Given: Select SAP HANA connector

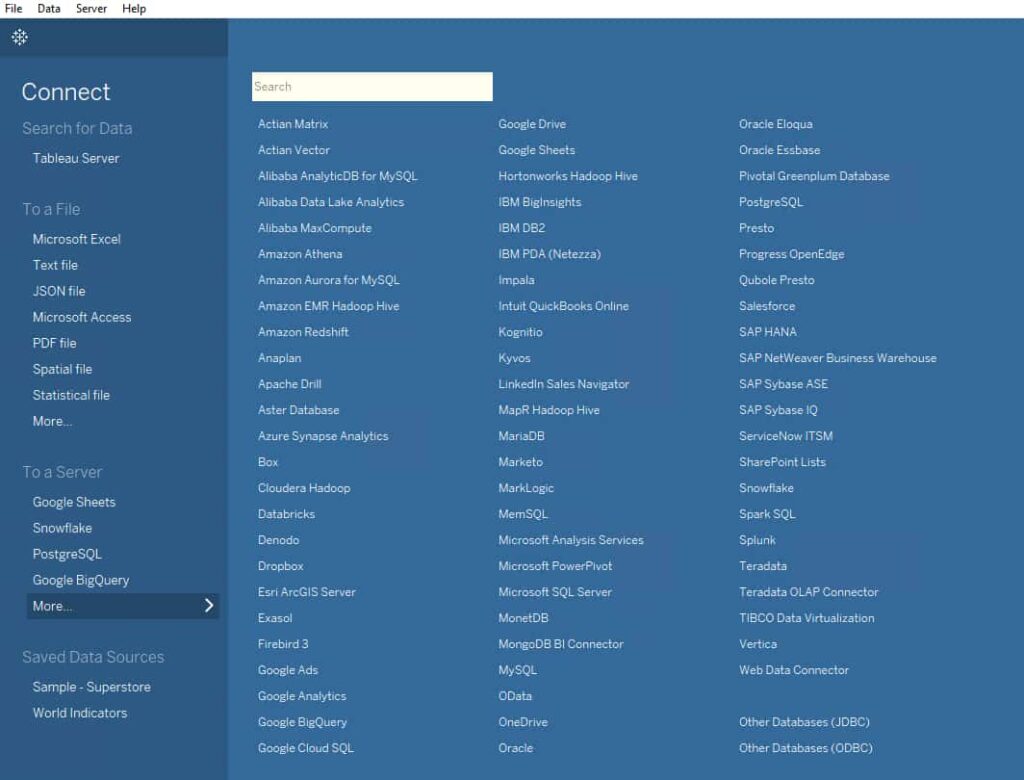Looking at the screenshot, I should tap(768, 332).
